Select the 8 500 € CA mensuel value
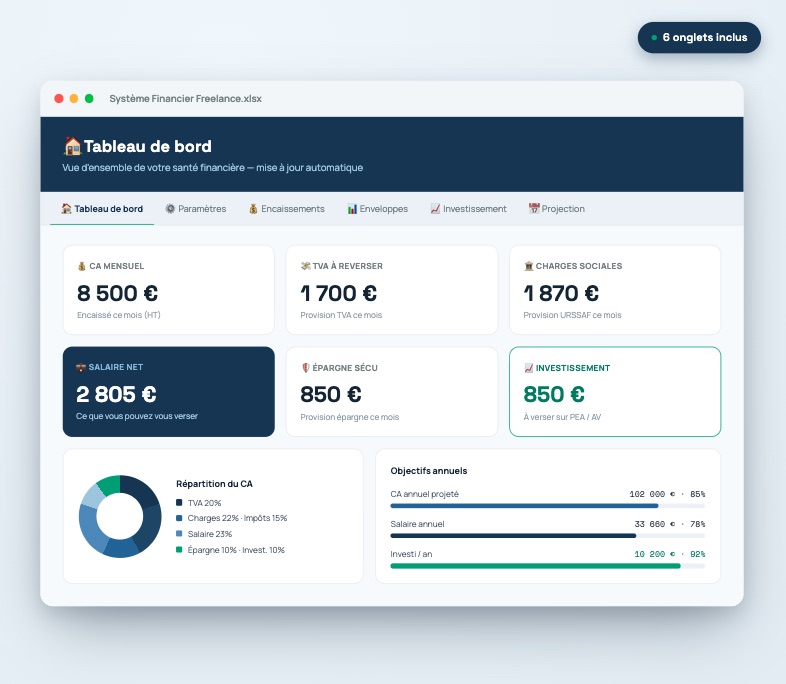 pos(118,294)
